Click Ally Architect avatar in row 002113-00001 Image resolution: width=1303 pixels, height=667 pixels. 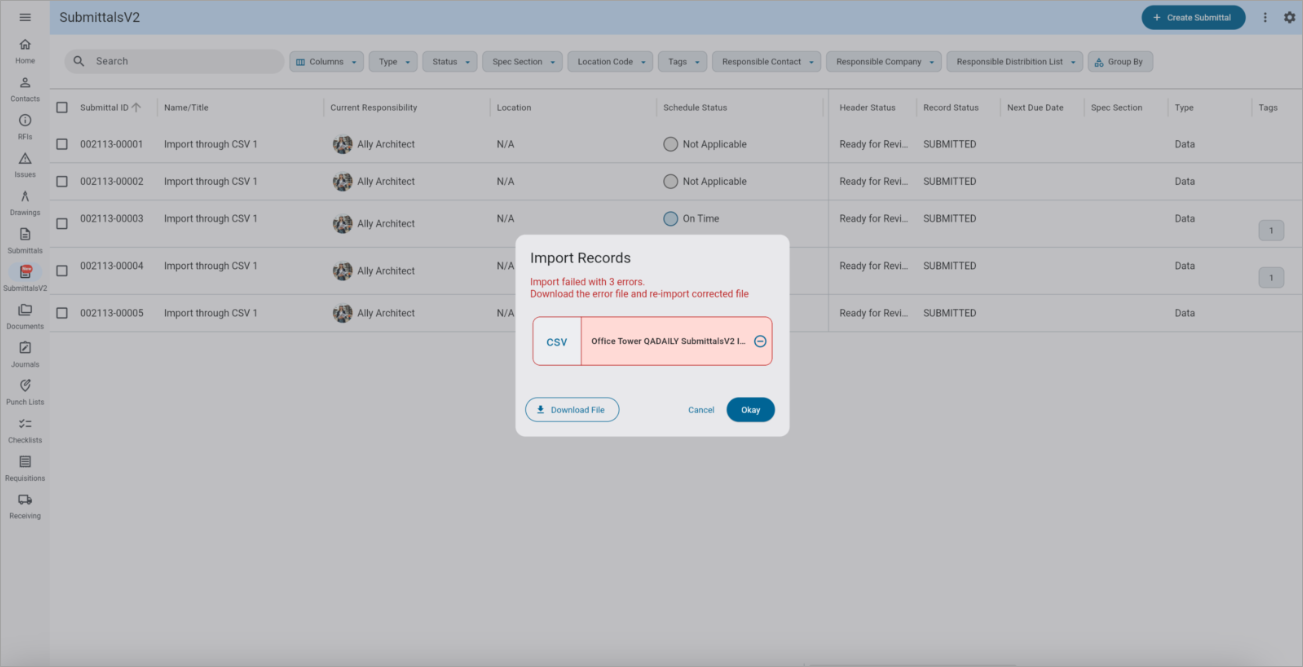pos(343,144)
